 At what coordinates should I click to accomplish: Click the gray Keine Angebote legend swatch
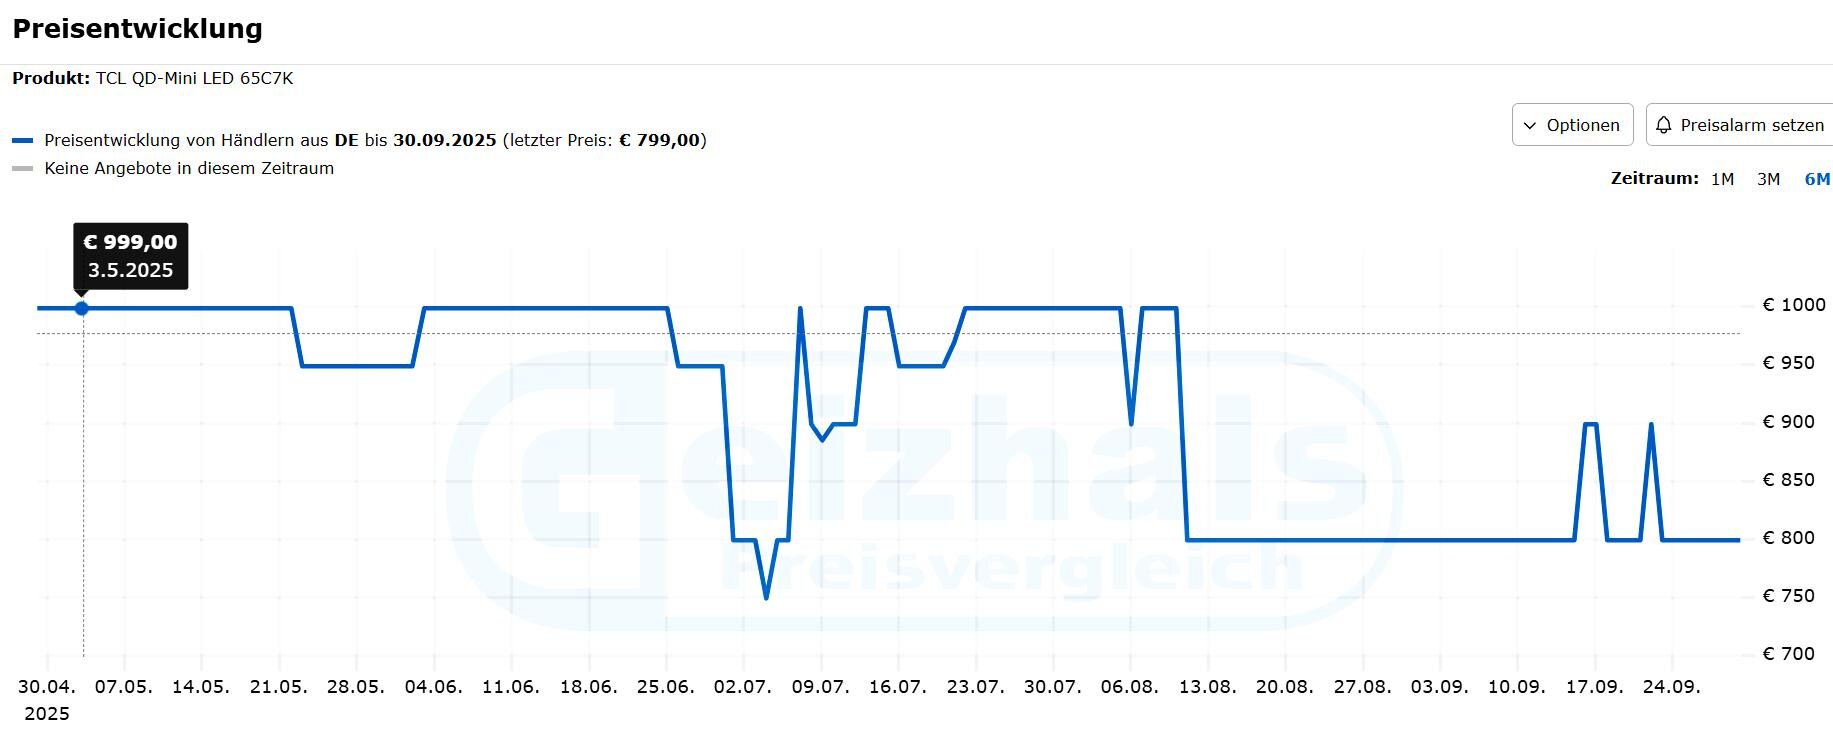click(23, 169)
